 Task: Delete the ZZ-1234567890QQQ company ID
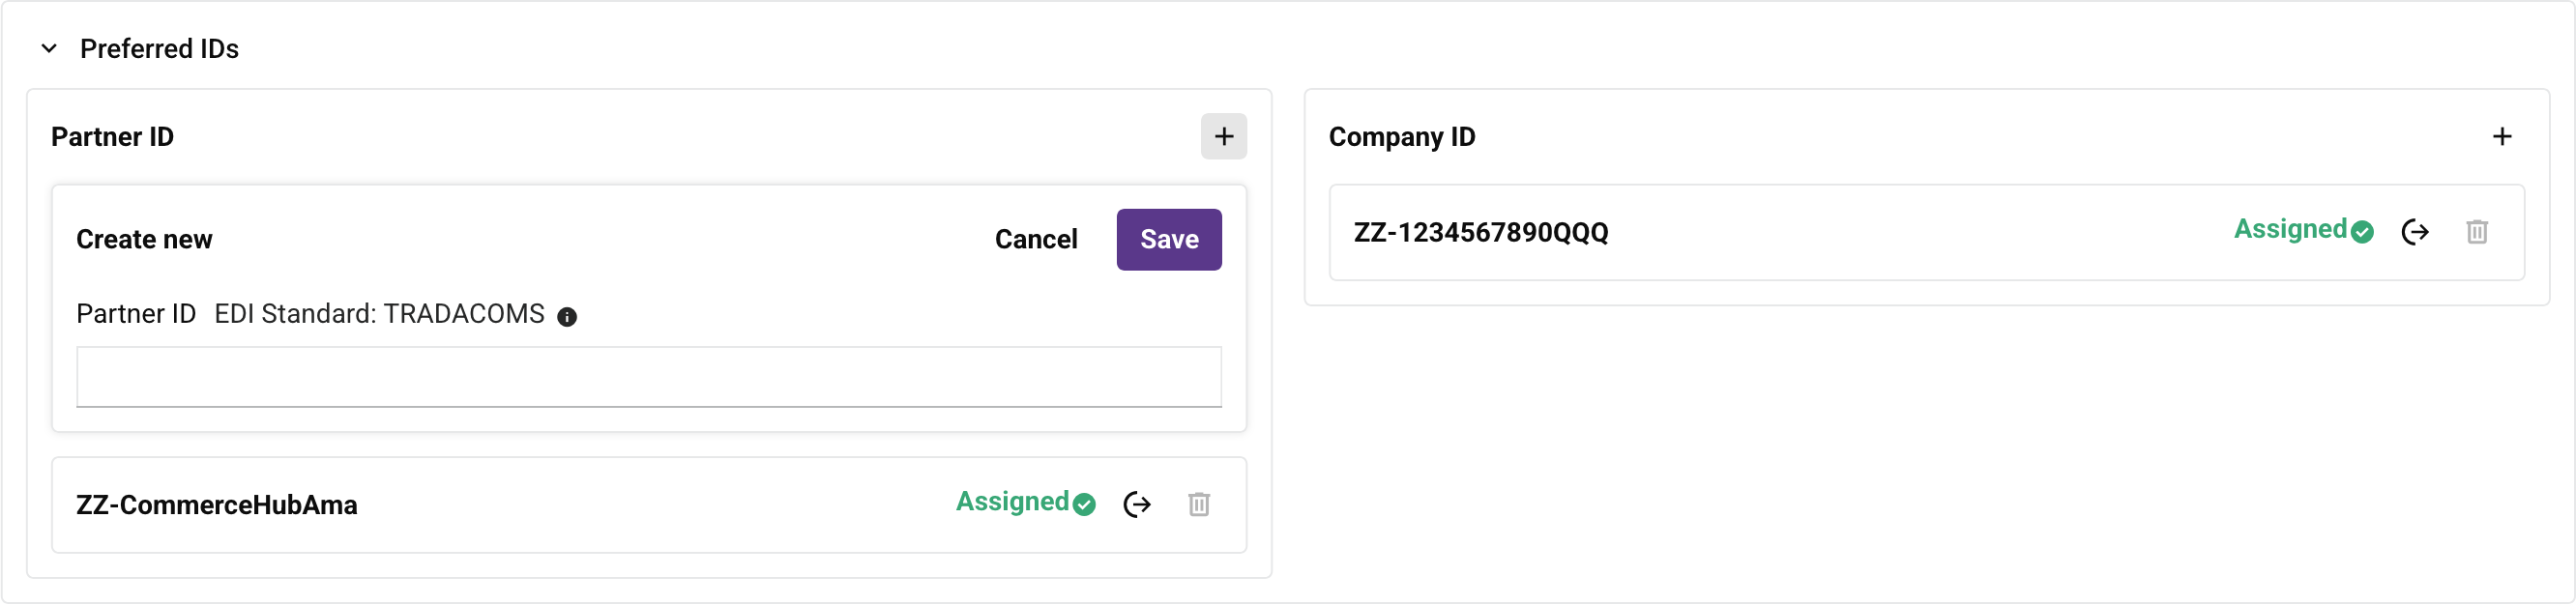click(2477, 232)
